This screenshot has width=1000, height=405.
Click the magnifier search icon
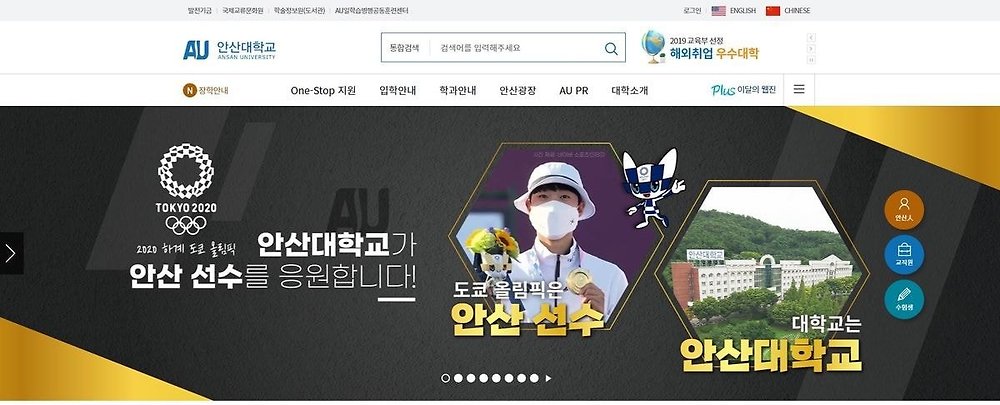pyautogui.click(x=611, y=48)
